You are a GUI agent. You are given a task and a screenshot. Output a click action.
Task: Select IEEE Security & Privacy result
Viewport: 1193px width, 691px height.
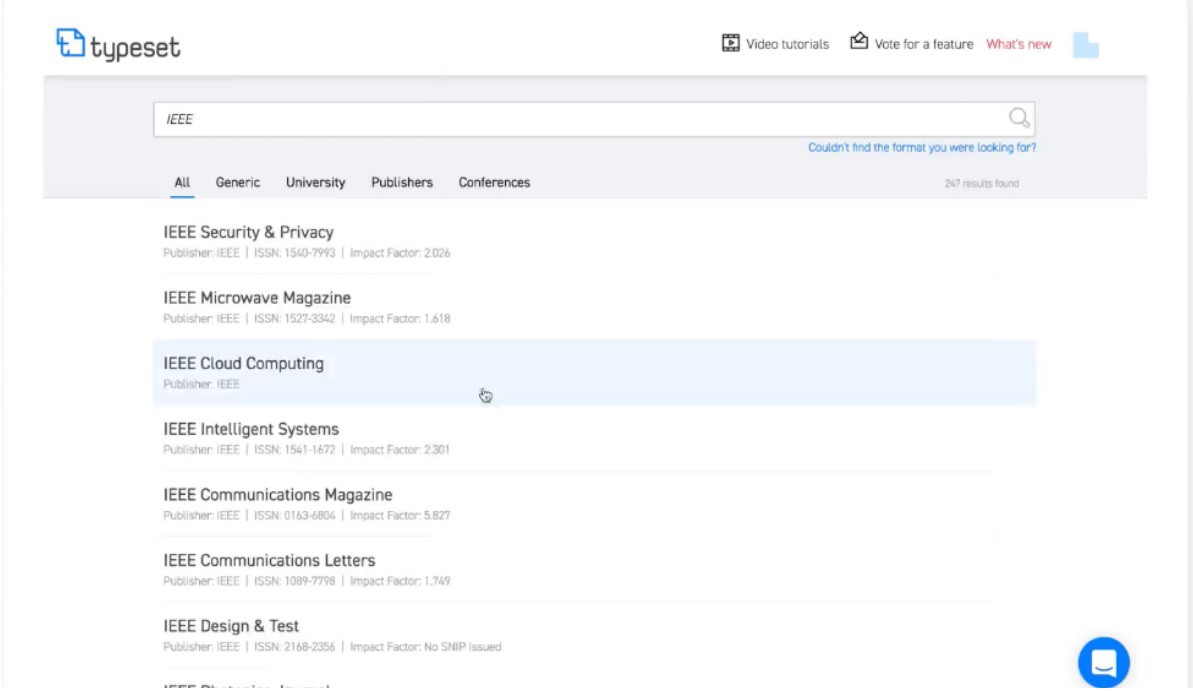(x=248, y=233)
